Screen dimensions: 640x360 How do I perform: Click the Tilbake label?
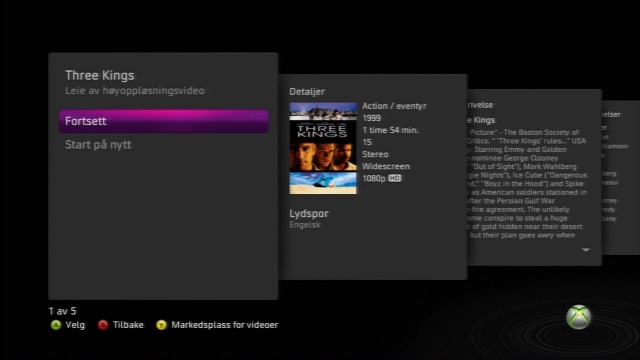point(128,325)
